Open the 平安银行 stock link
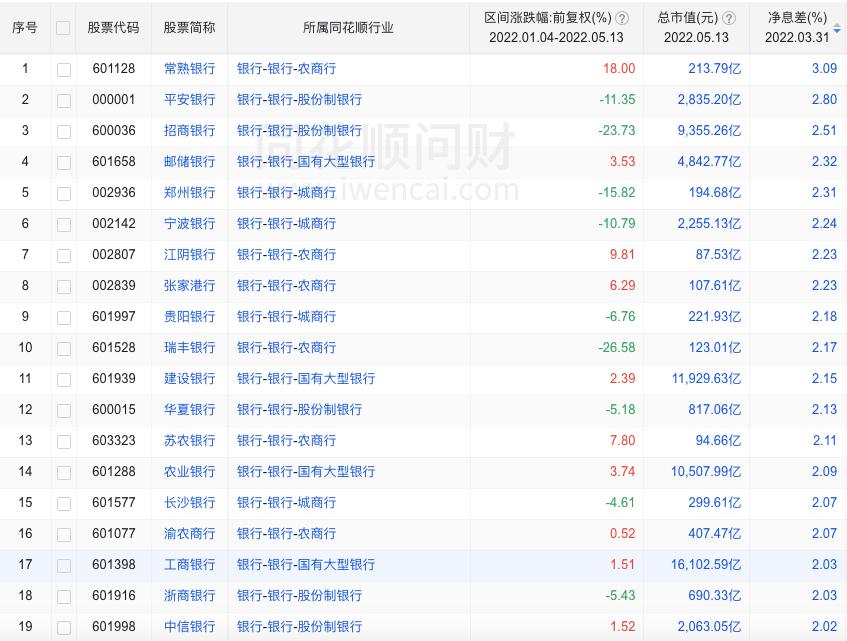This screenshot has height=641, width=847. point(189,100)
